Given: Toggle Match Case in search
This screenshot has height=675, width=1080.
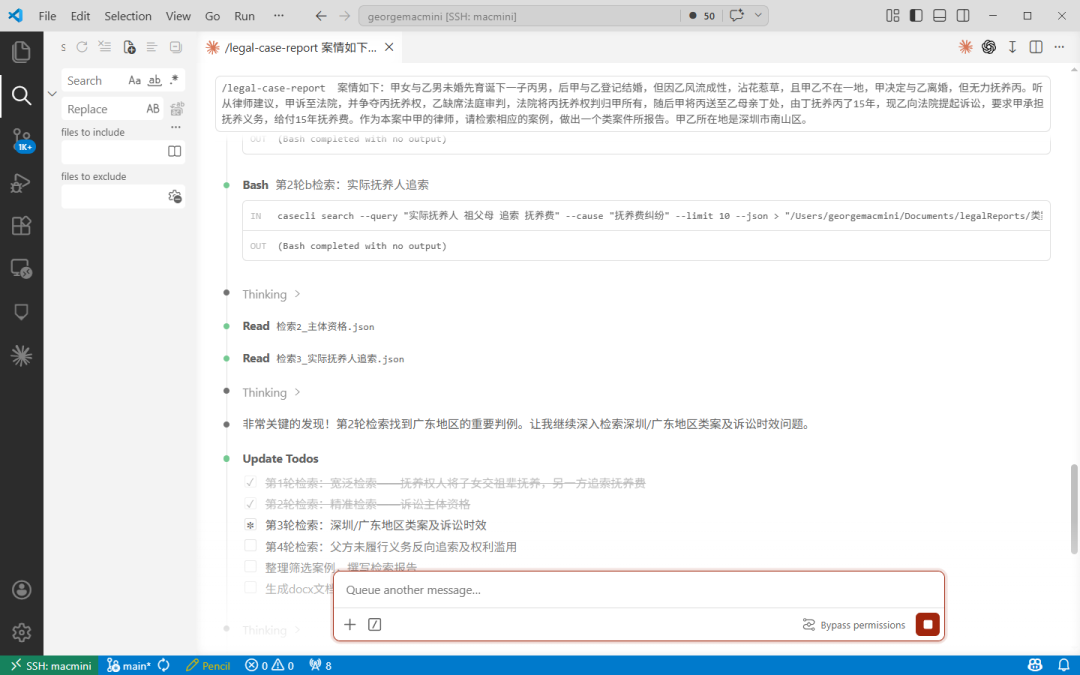Looking at the screenshot, I should pos(135,81).
